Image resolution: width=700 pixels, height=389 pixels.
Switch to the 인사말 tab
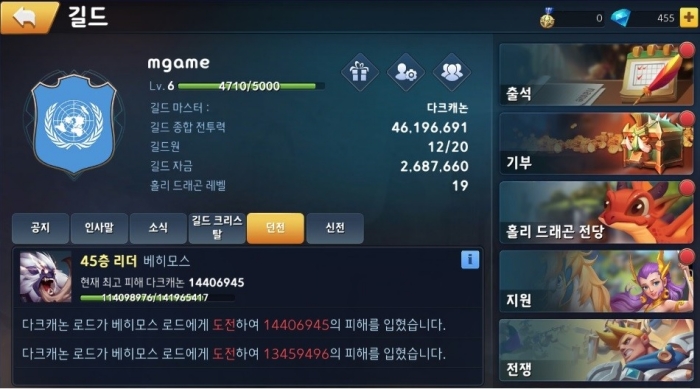[x=100, y=228]
